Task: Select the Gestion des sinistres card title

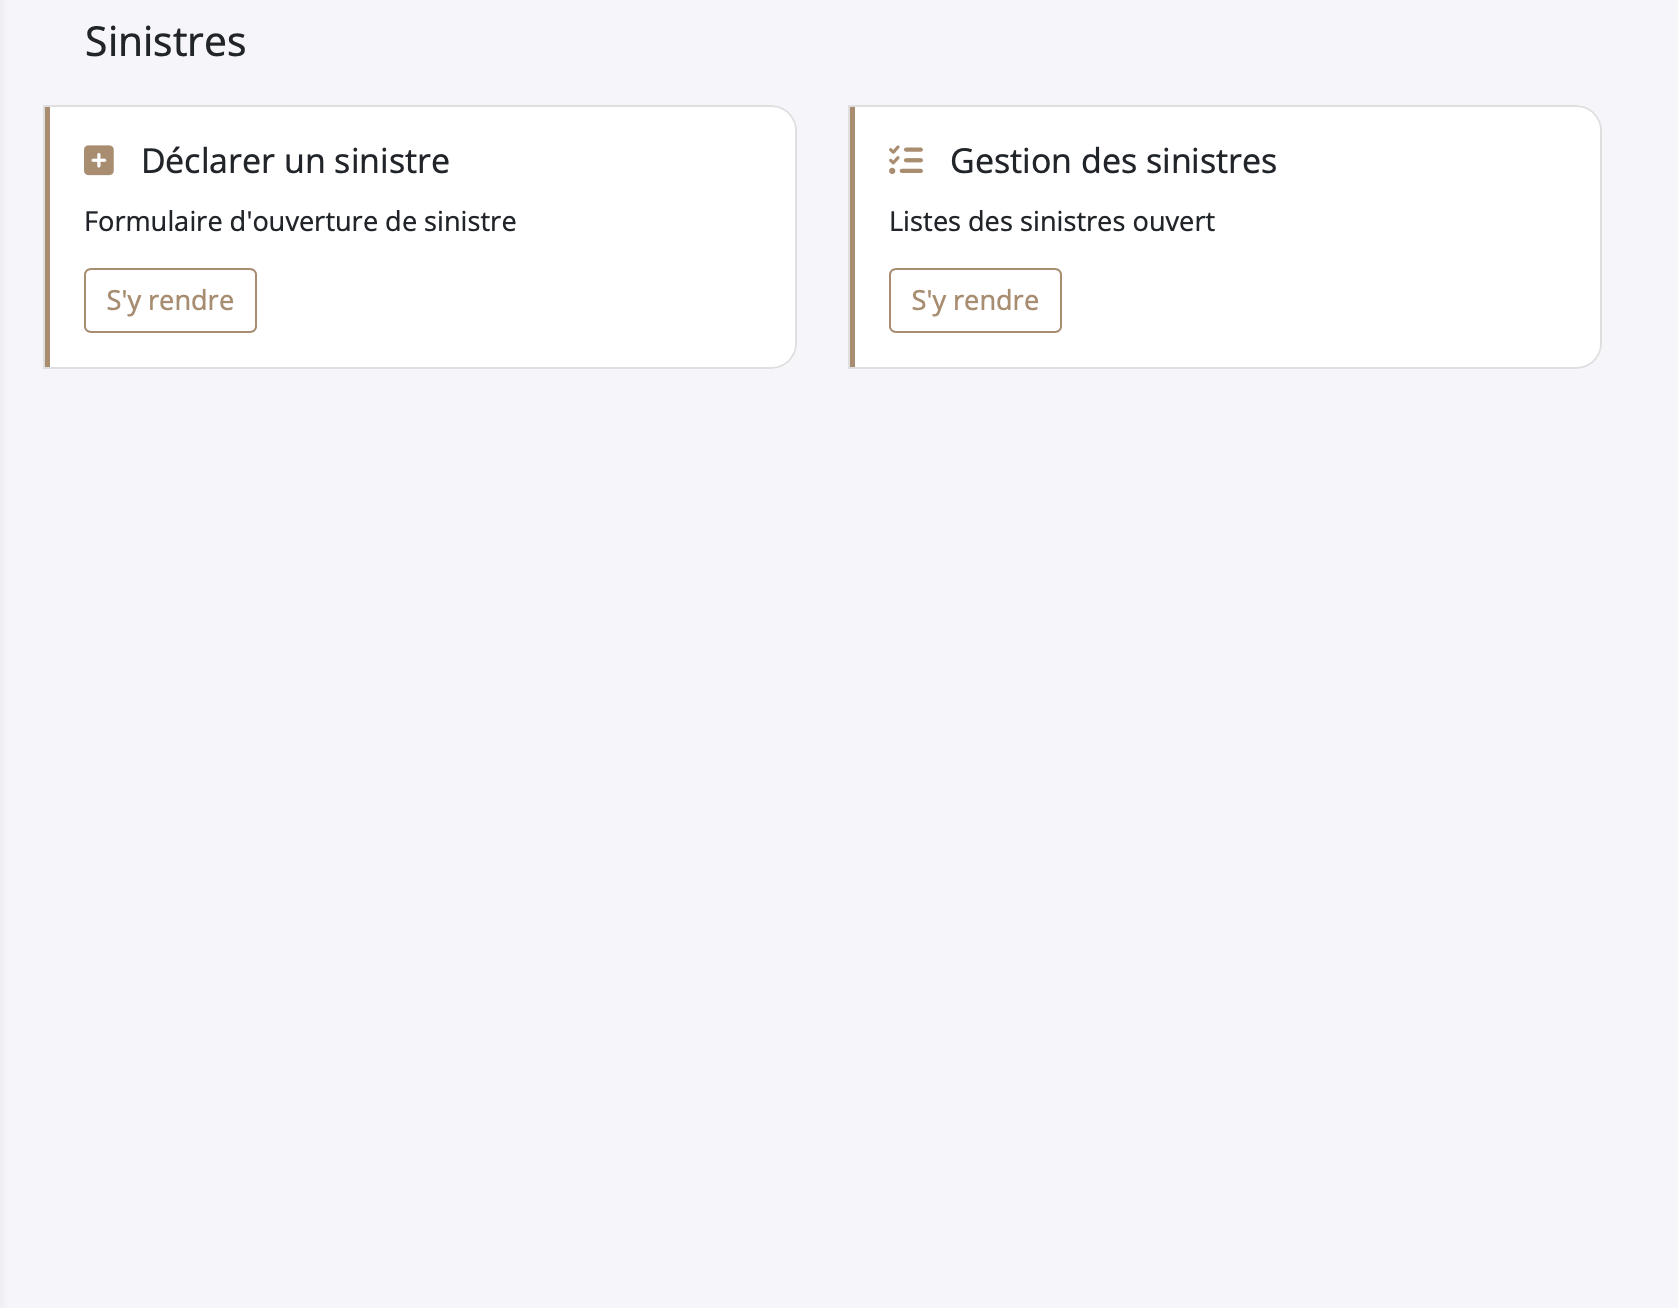Action: pos(1112,161)
